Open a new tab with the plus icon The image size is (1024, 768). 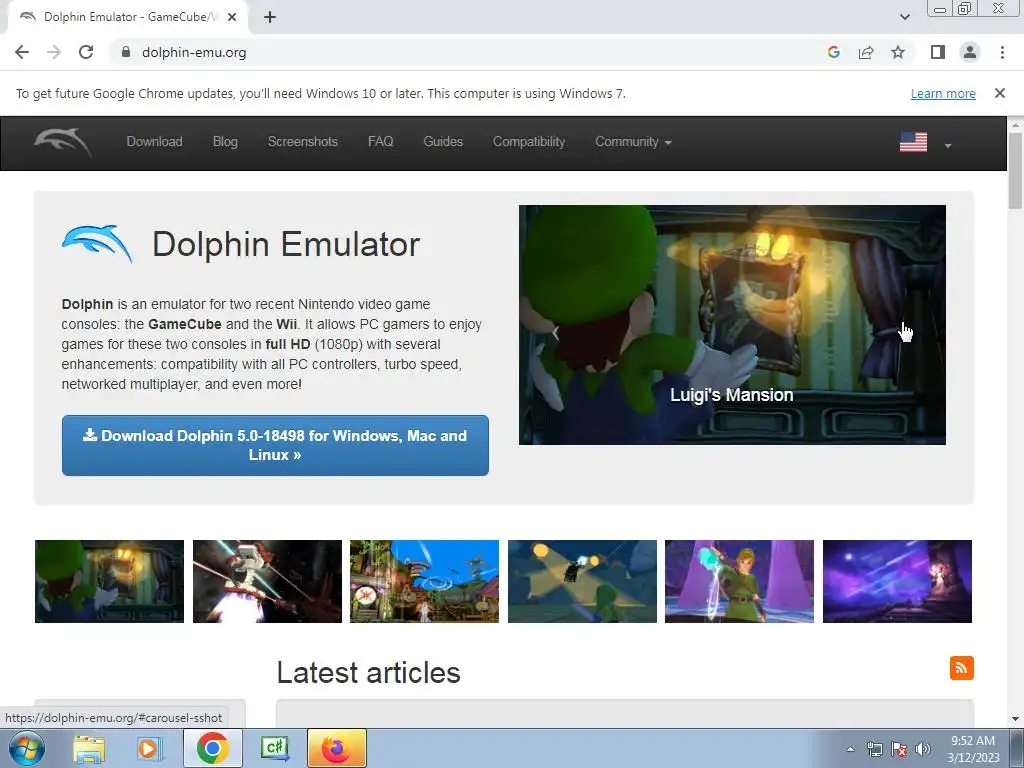[270, 17]
